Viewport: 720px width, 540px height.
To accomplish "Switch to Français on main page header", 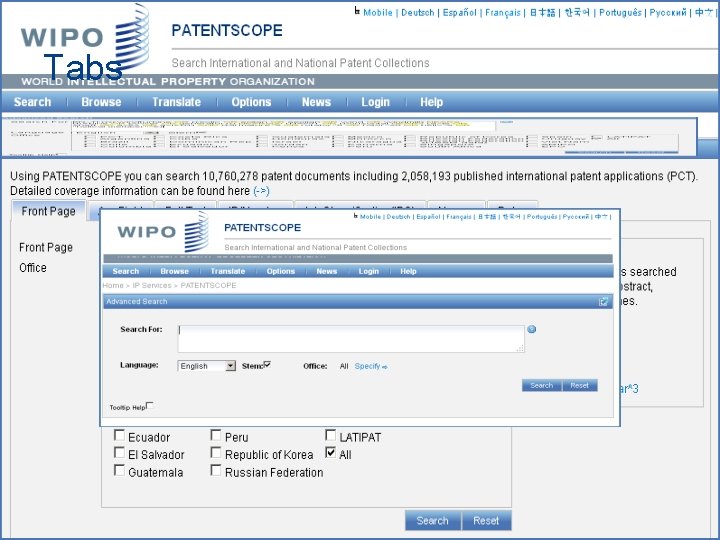I will click(503, 12).
